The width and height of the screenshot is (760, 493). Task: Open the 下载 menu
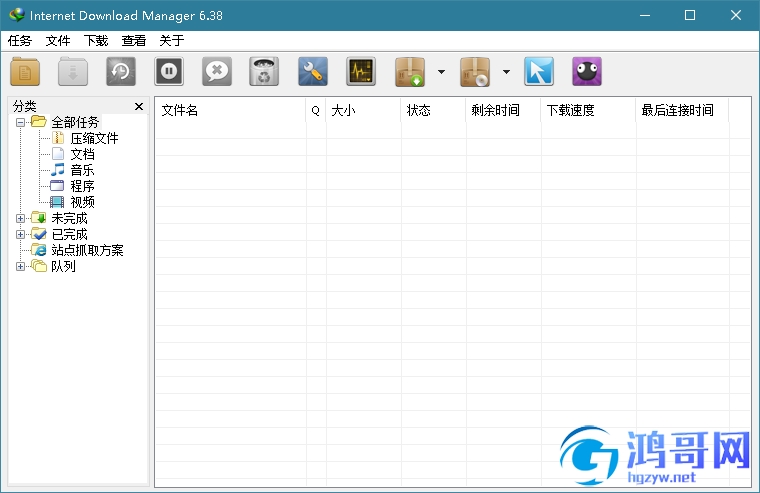(96, 41)
